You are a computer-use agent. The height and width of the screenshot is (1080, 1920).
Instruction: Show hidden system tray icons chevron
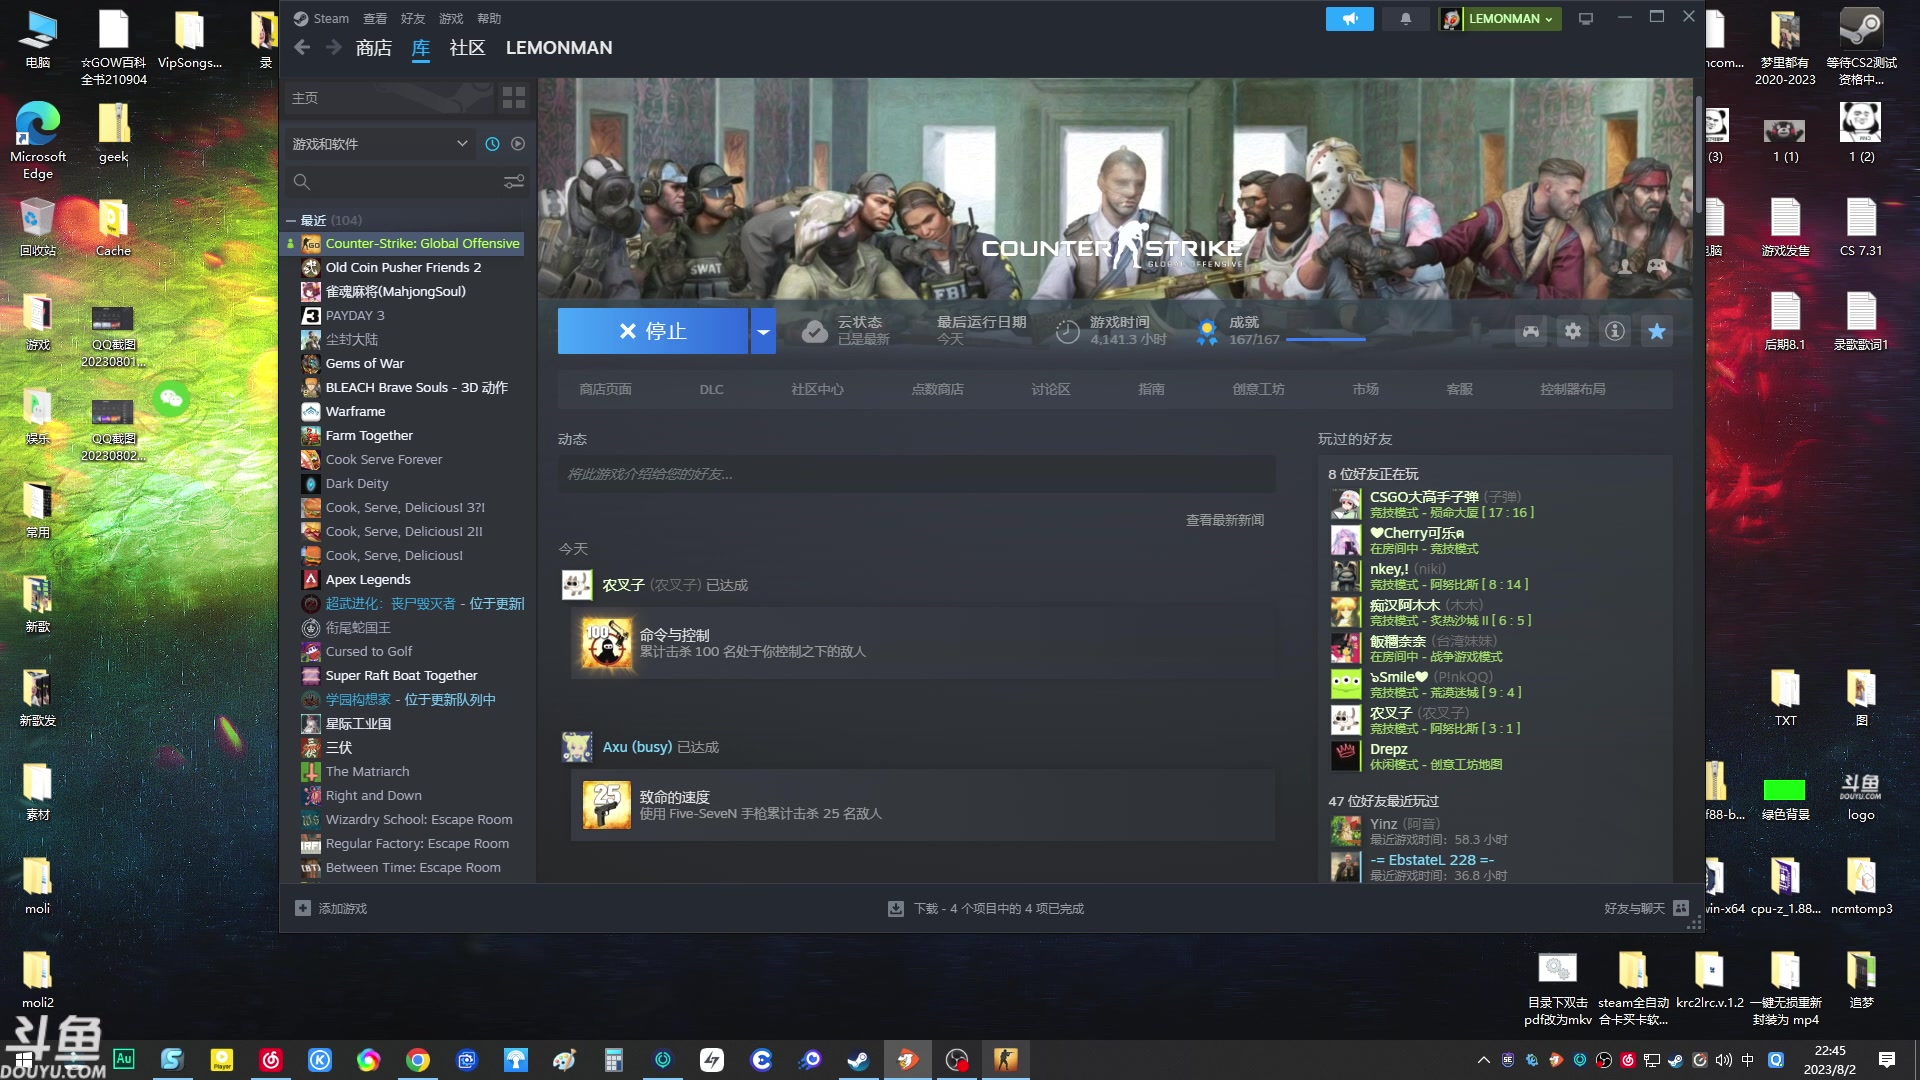click(x=1483, y=1060)
